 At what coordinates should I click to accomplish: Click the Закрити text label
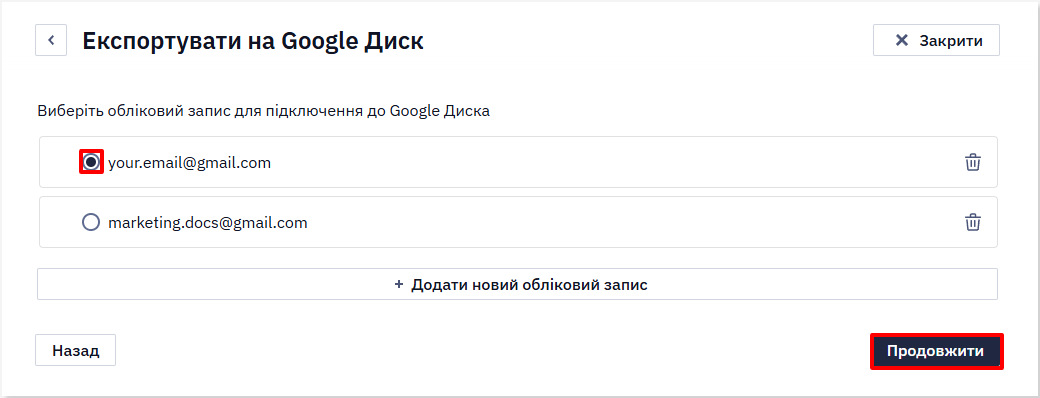(950, 40)
